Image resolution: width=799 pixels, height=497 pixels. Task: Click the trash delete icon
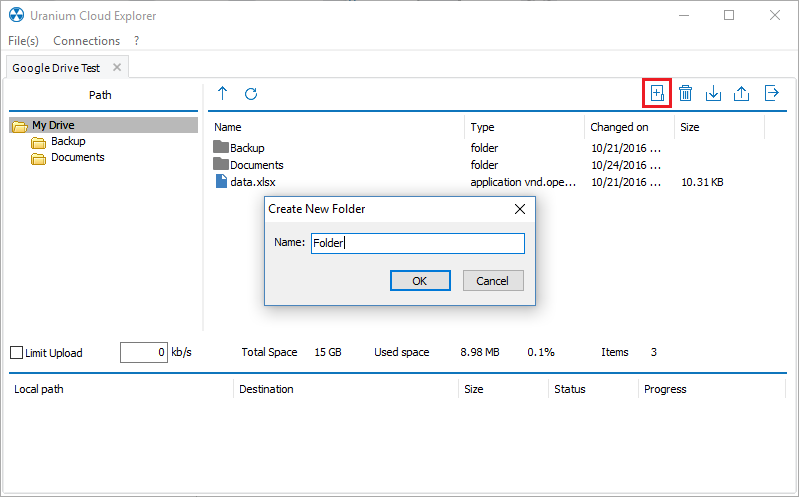685,93
